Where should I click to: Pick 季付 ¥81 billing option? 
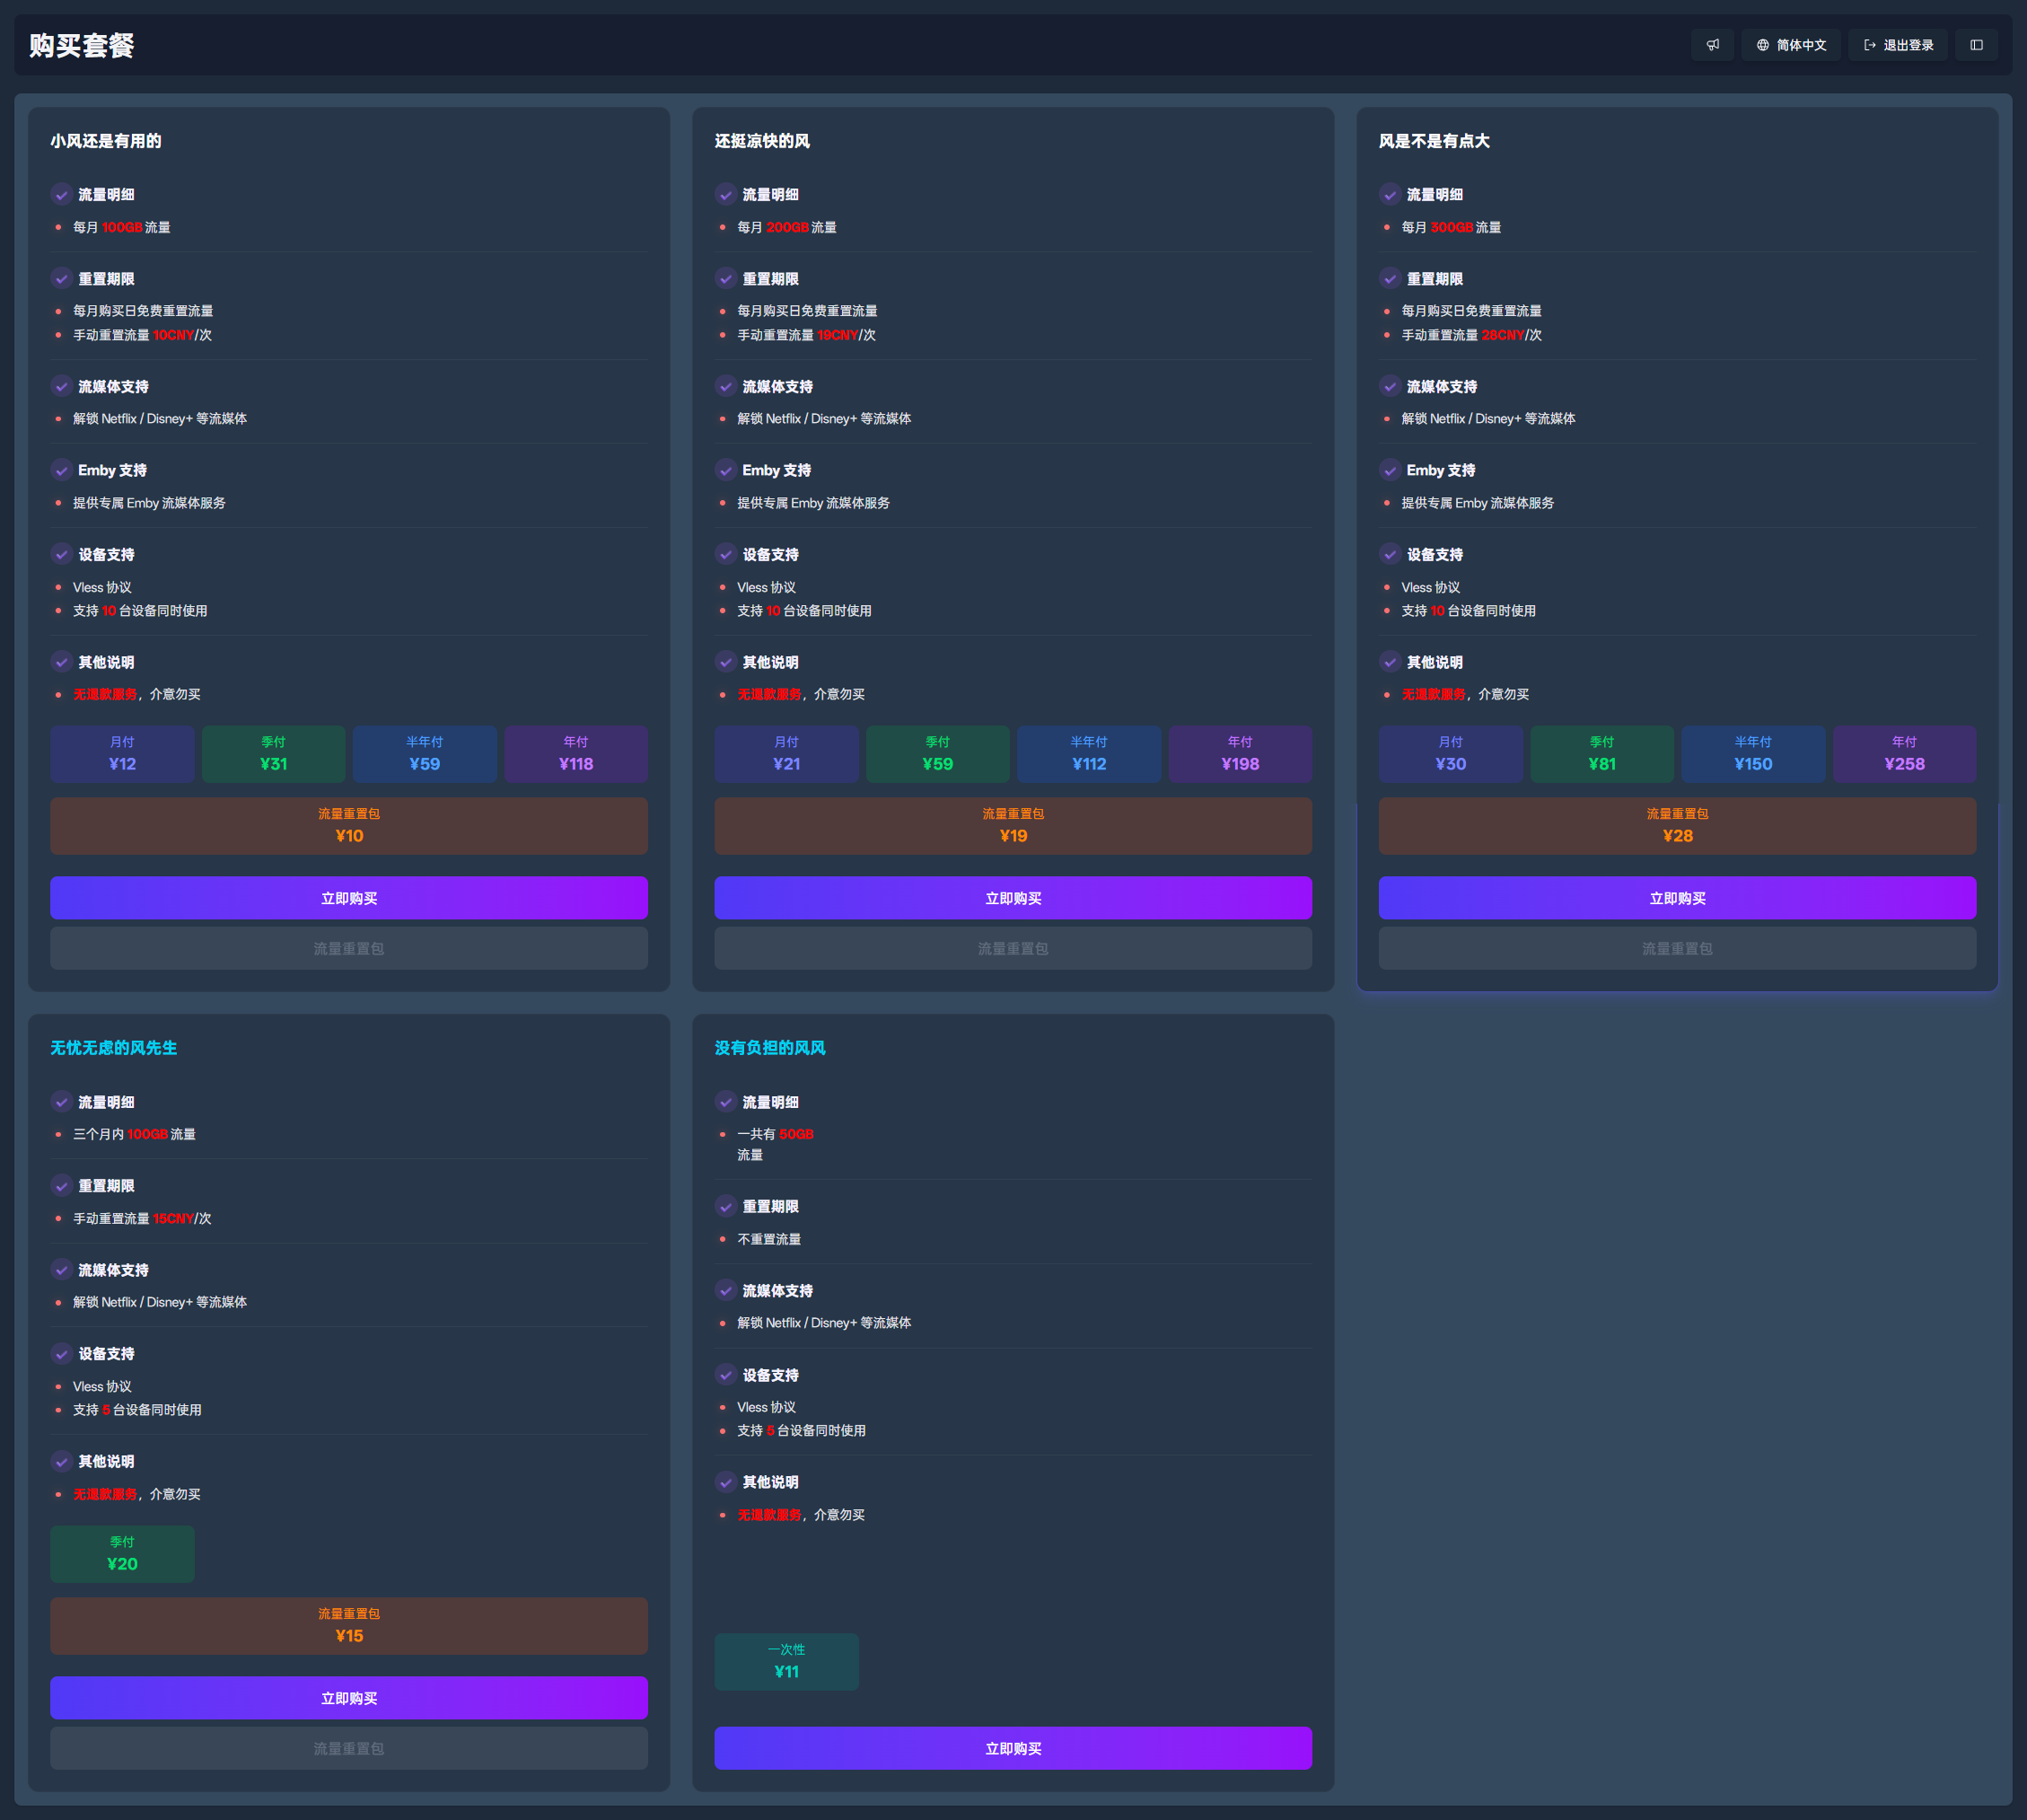(1602, 754)
